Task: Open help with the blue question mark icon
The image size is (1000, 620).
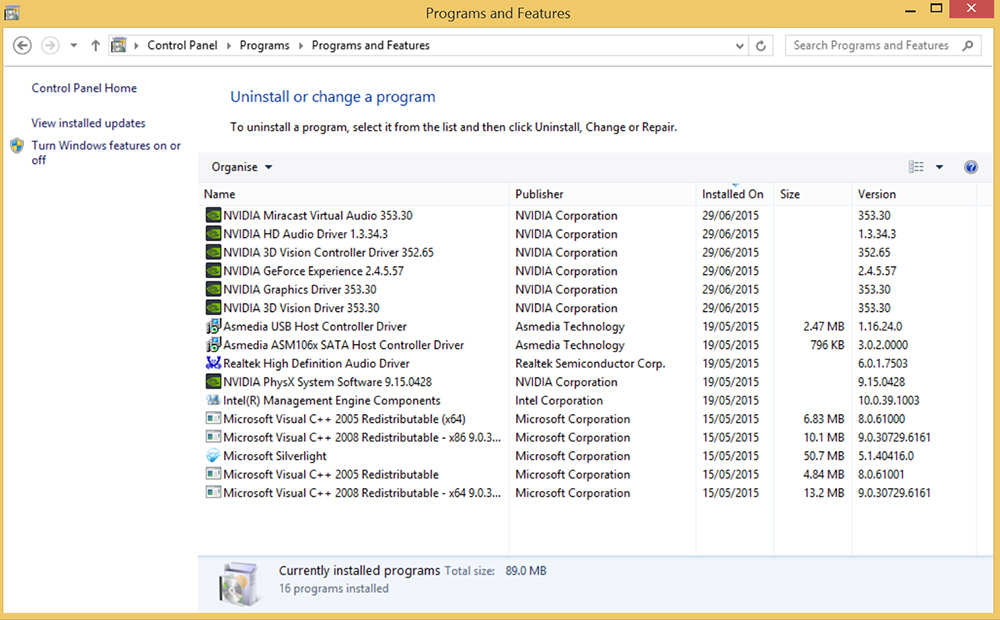Action: pyautogui.click(x=970, y=167)
